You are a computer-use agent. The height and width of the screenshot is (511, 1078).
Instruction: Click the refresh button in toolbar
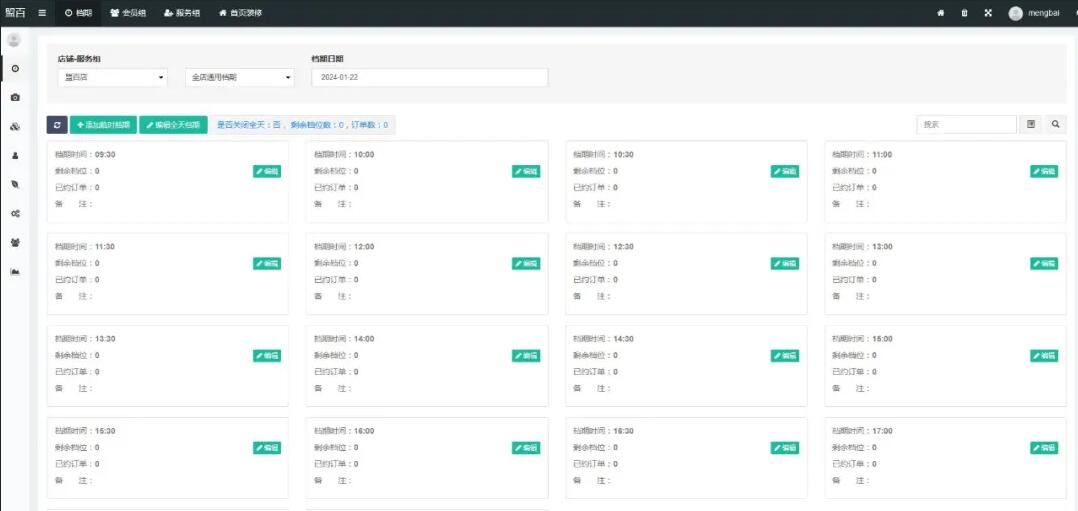(x=57, y=125)
